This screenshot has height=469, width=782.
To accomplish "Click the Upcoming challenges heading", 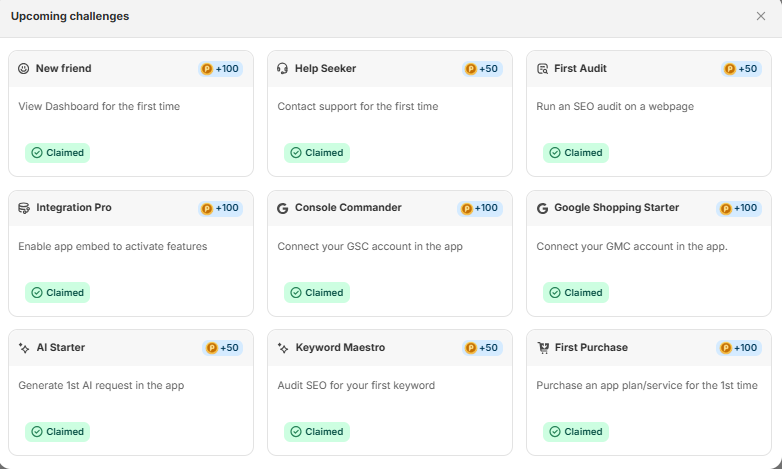I will (70, 17).
